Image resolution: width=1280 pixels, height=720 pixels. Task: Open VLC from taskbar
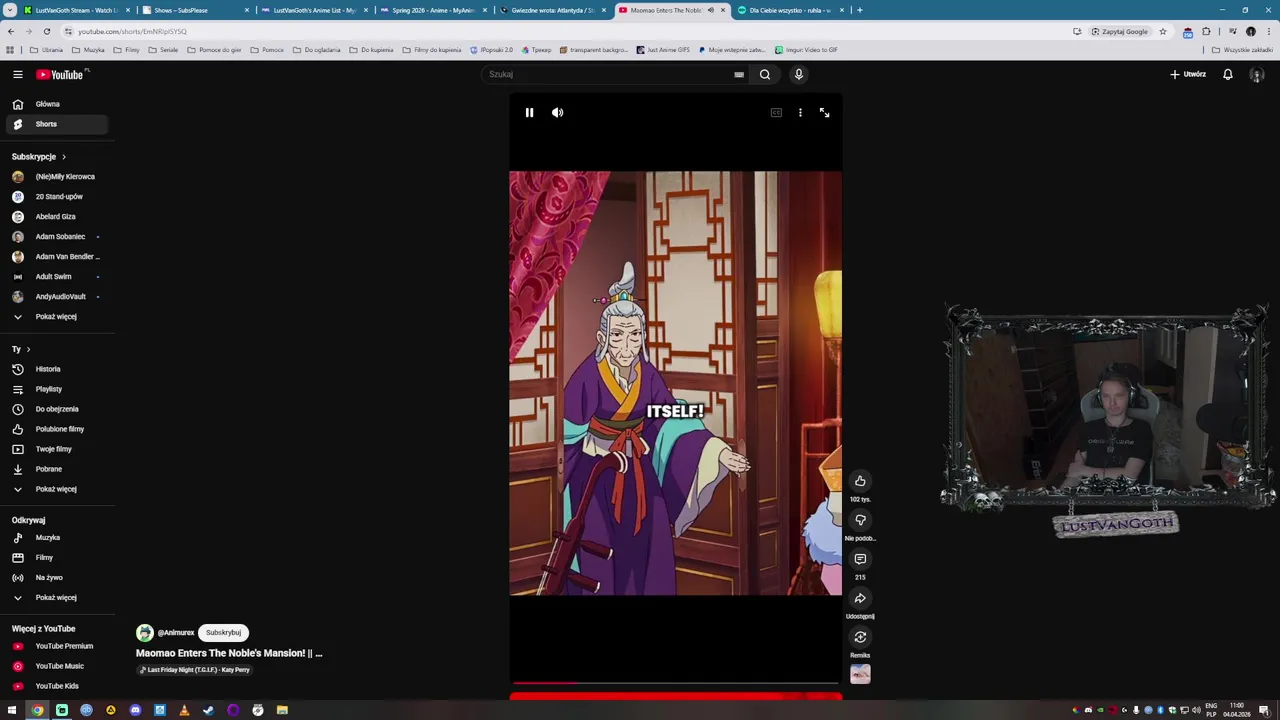click(184, 710)
